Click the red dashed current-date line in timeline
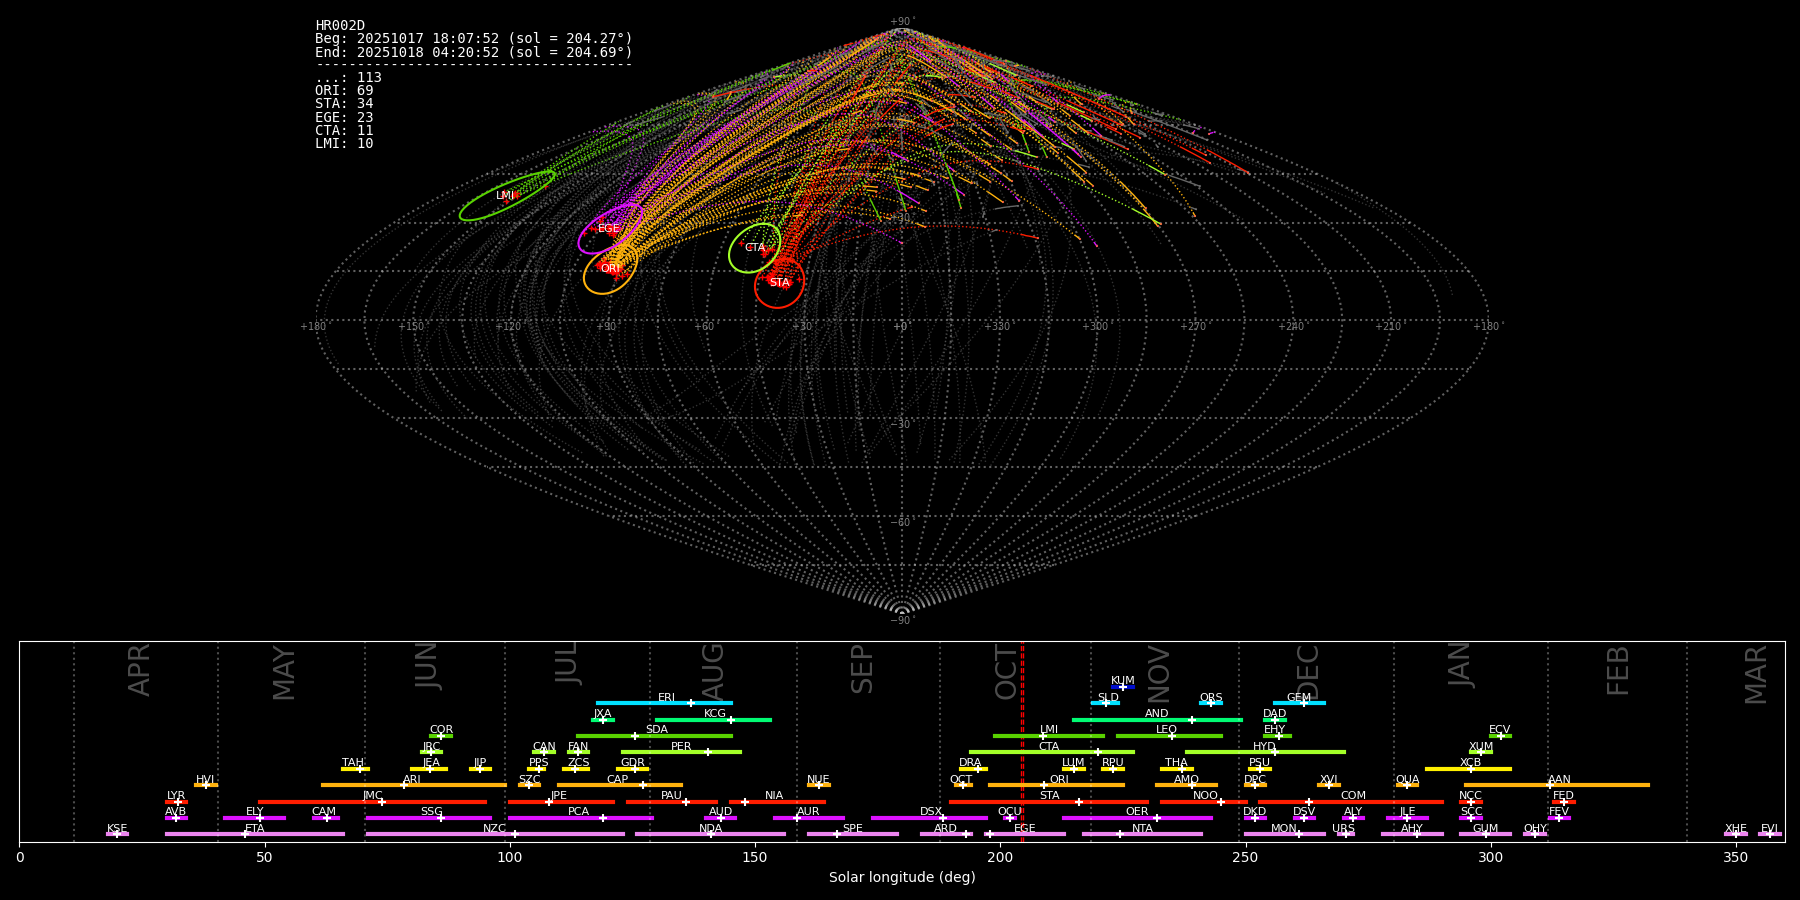1800x900 pixels. tap(1022, 740)
